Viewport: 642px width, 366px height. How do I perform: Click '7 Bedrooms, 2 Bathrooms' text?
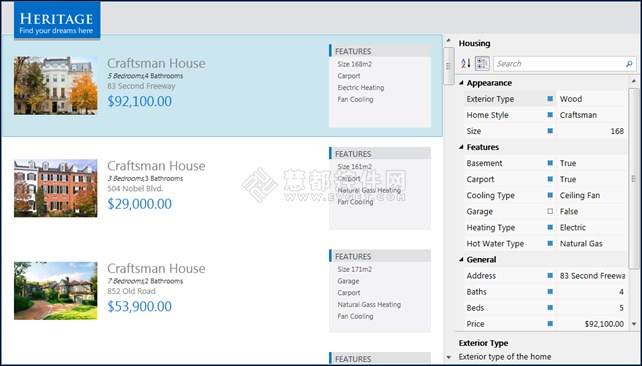pos(145,281)
